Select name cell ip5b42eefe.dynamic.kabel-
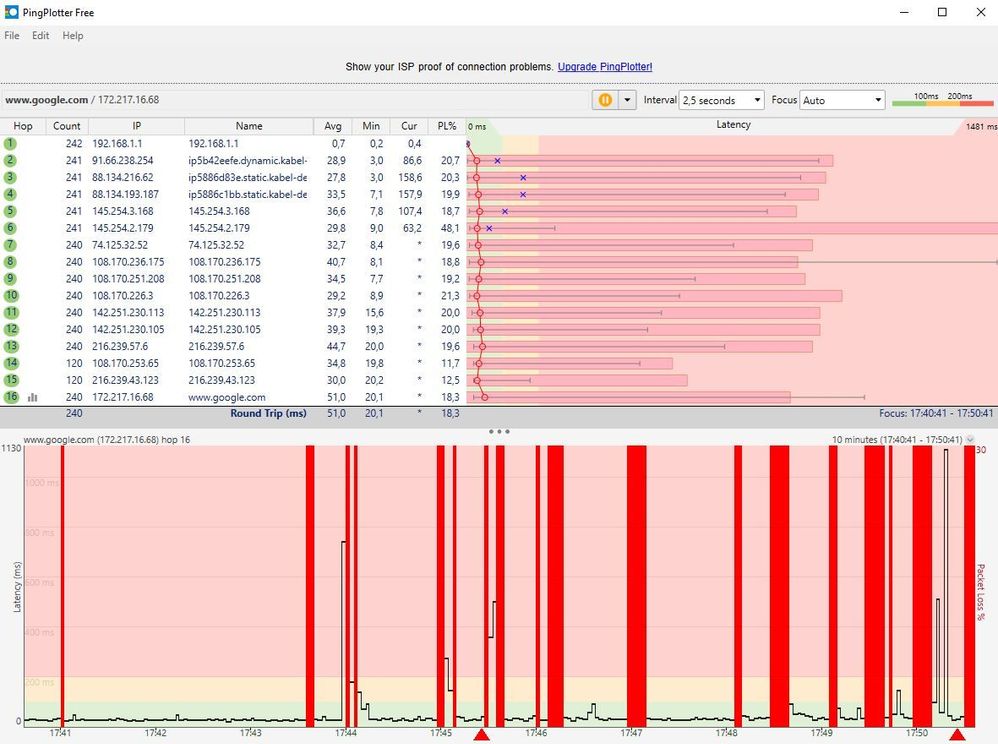The width and height of the screenshot is (998, 744). (x=248, y=160)
